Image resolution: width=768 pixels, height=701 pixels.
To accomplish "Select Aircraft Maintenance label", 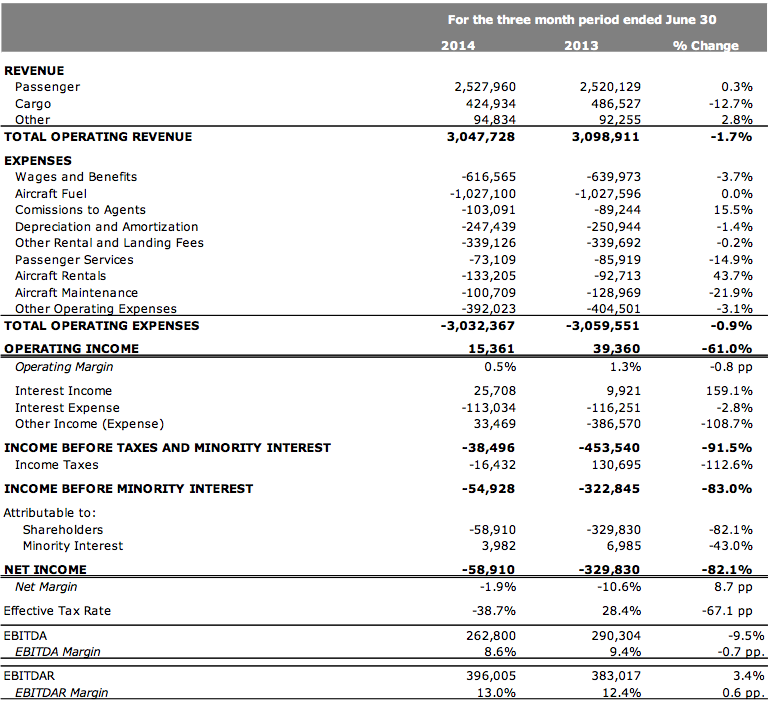I will click(x=76, y=293).
